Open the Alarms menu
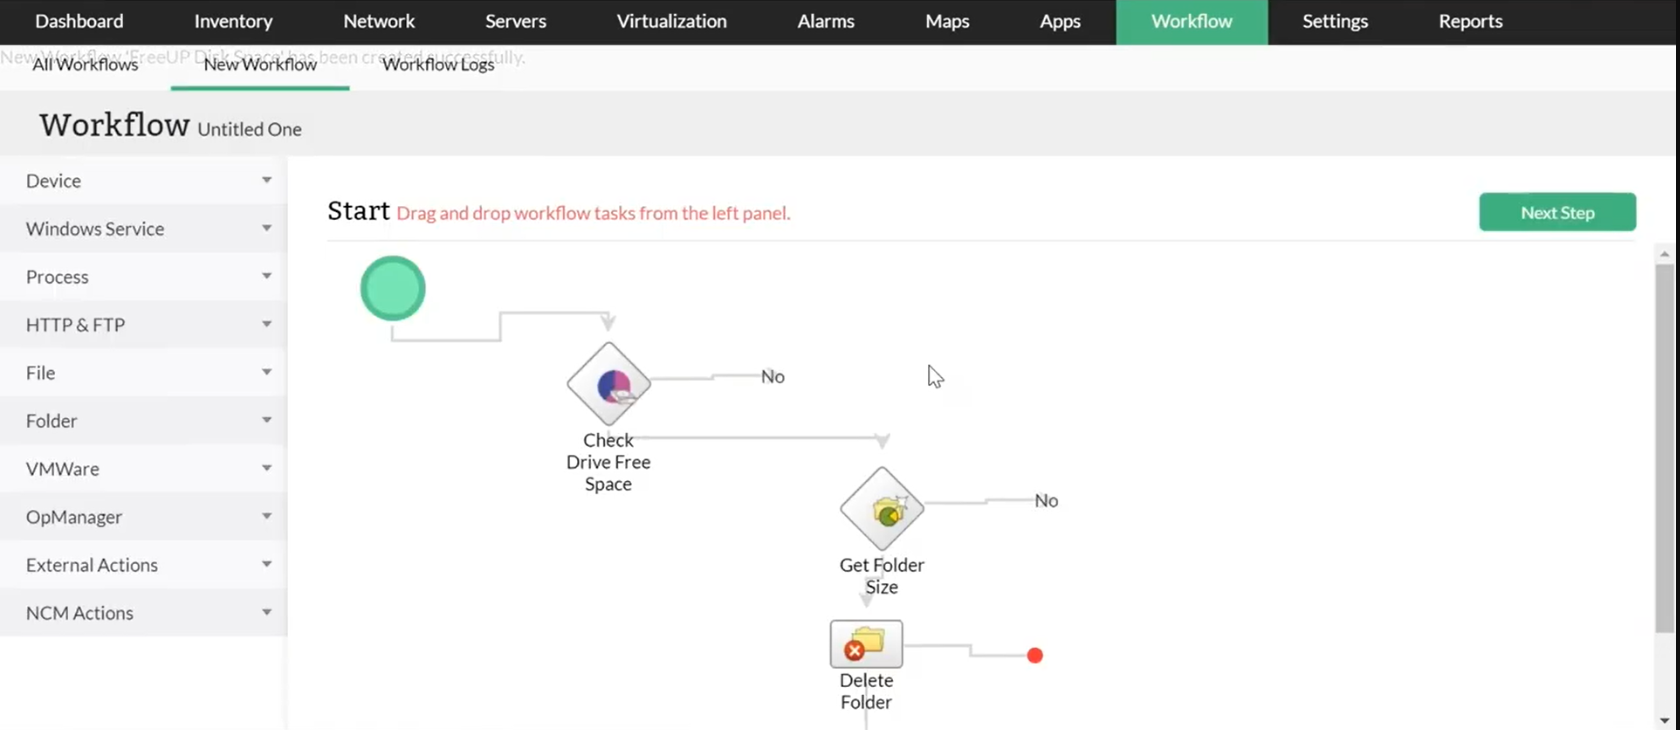The image size is (1680, 730). [x=826, y=21]
